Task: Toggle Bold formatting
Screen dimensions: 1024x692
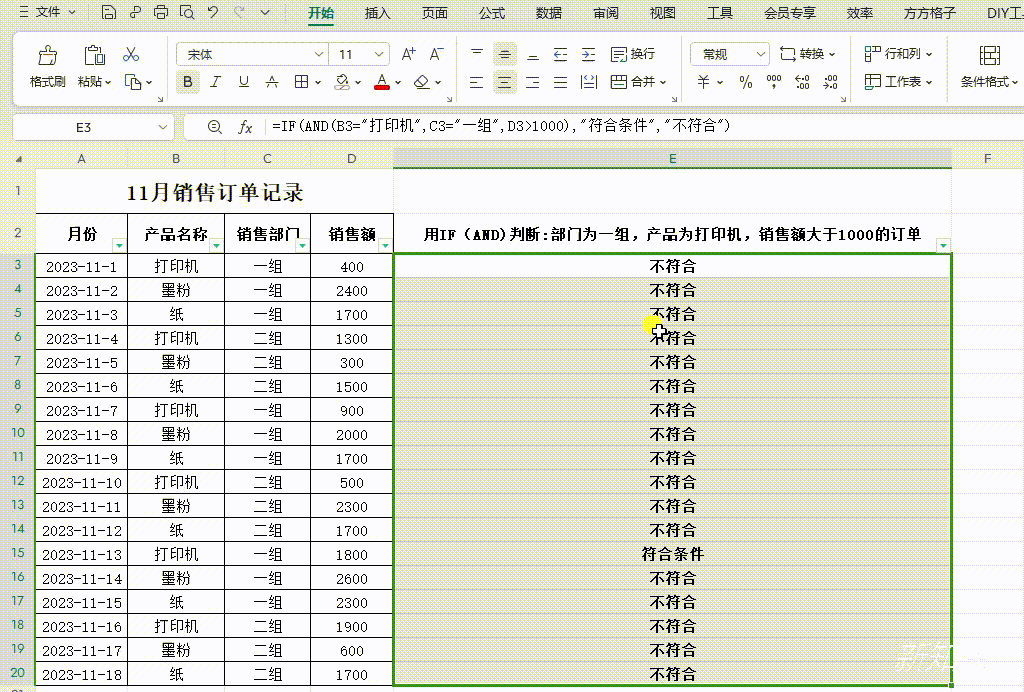Action: tap(188, 82)
